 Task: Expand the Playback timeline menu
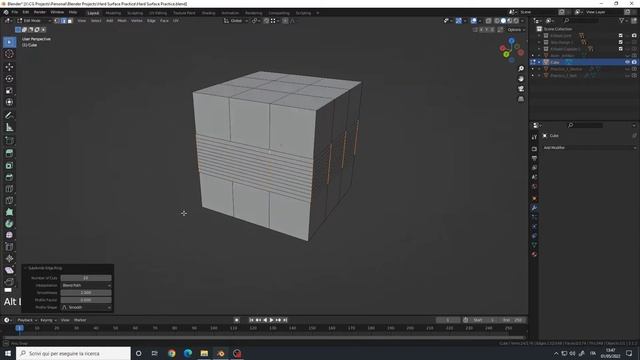point(27,320)
